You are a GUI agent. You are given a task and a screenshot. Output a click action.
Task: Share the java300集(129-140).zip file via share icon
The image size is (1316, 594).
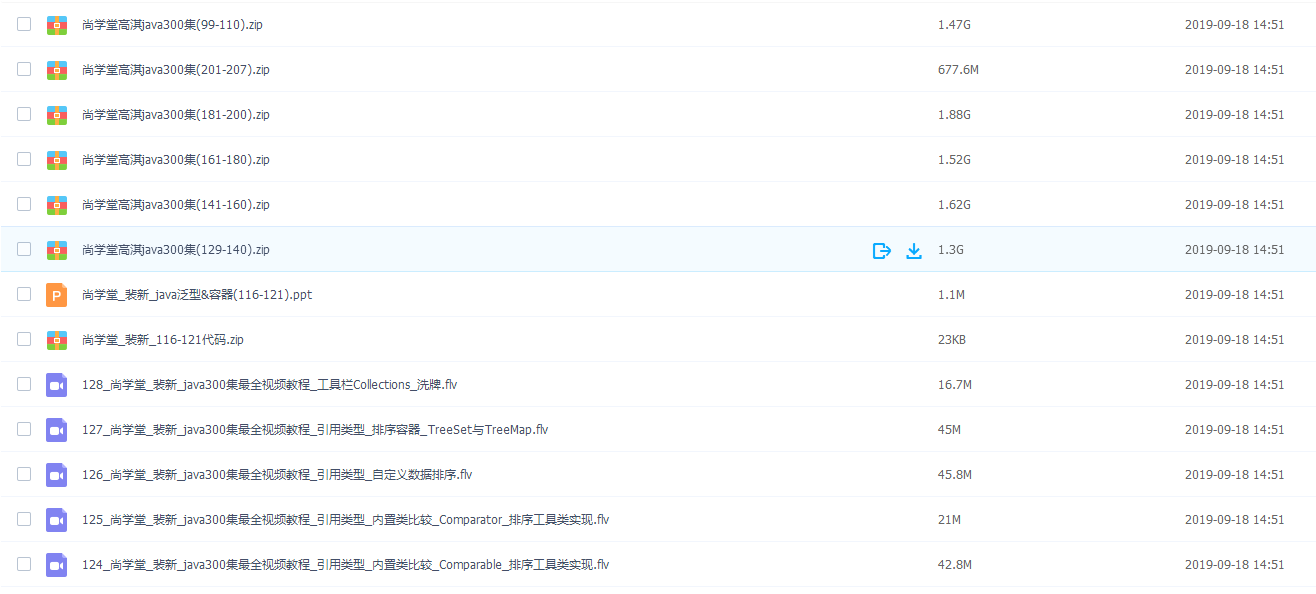point(881,250)
